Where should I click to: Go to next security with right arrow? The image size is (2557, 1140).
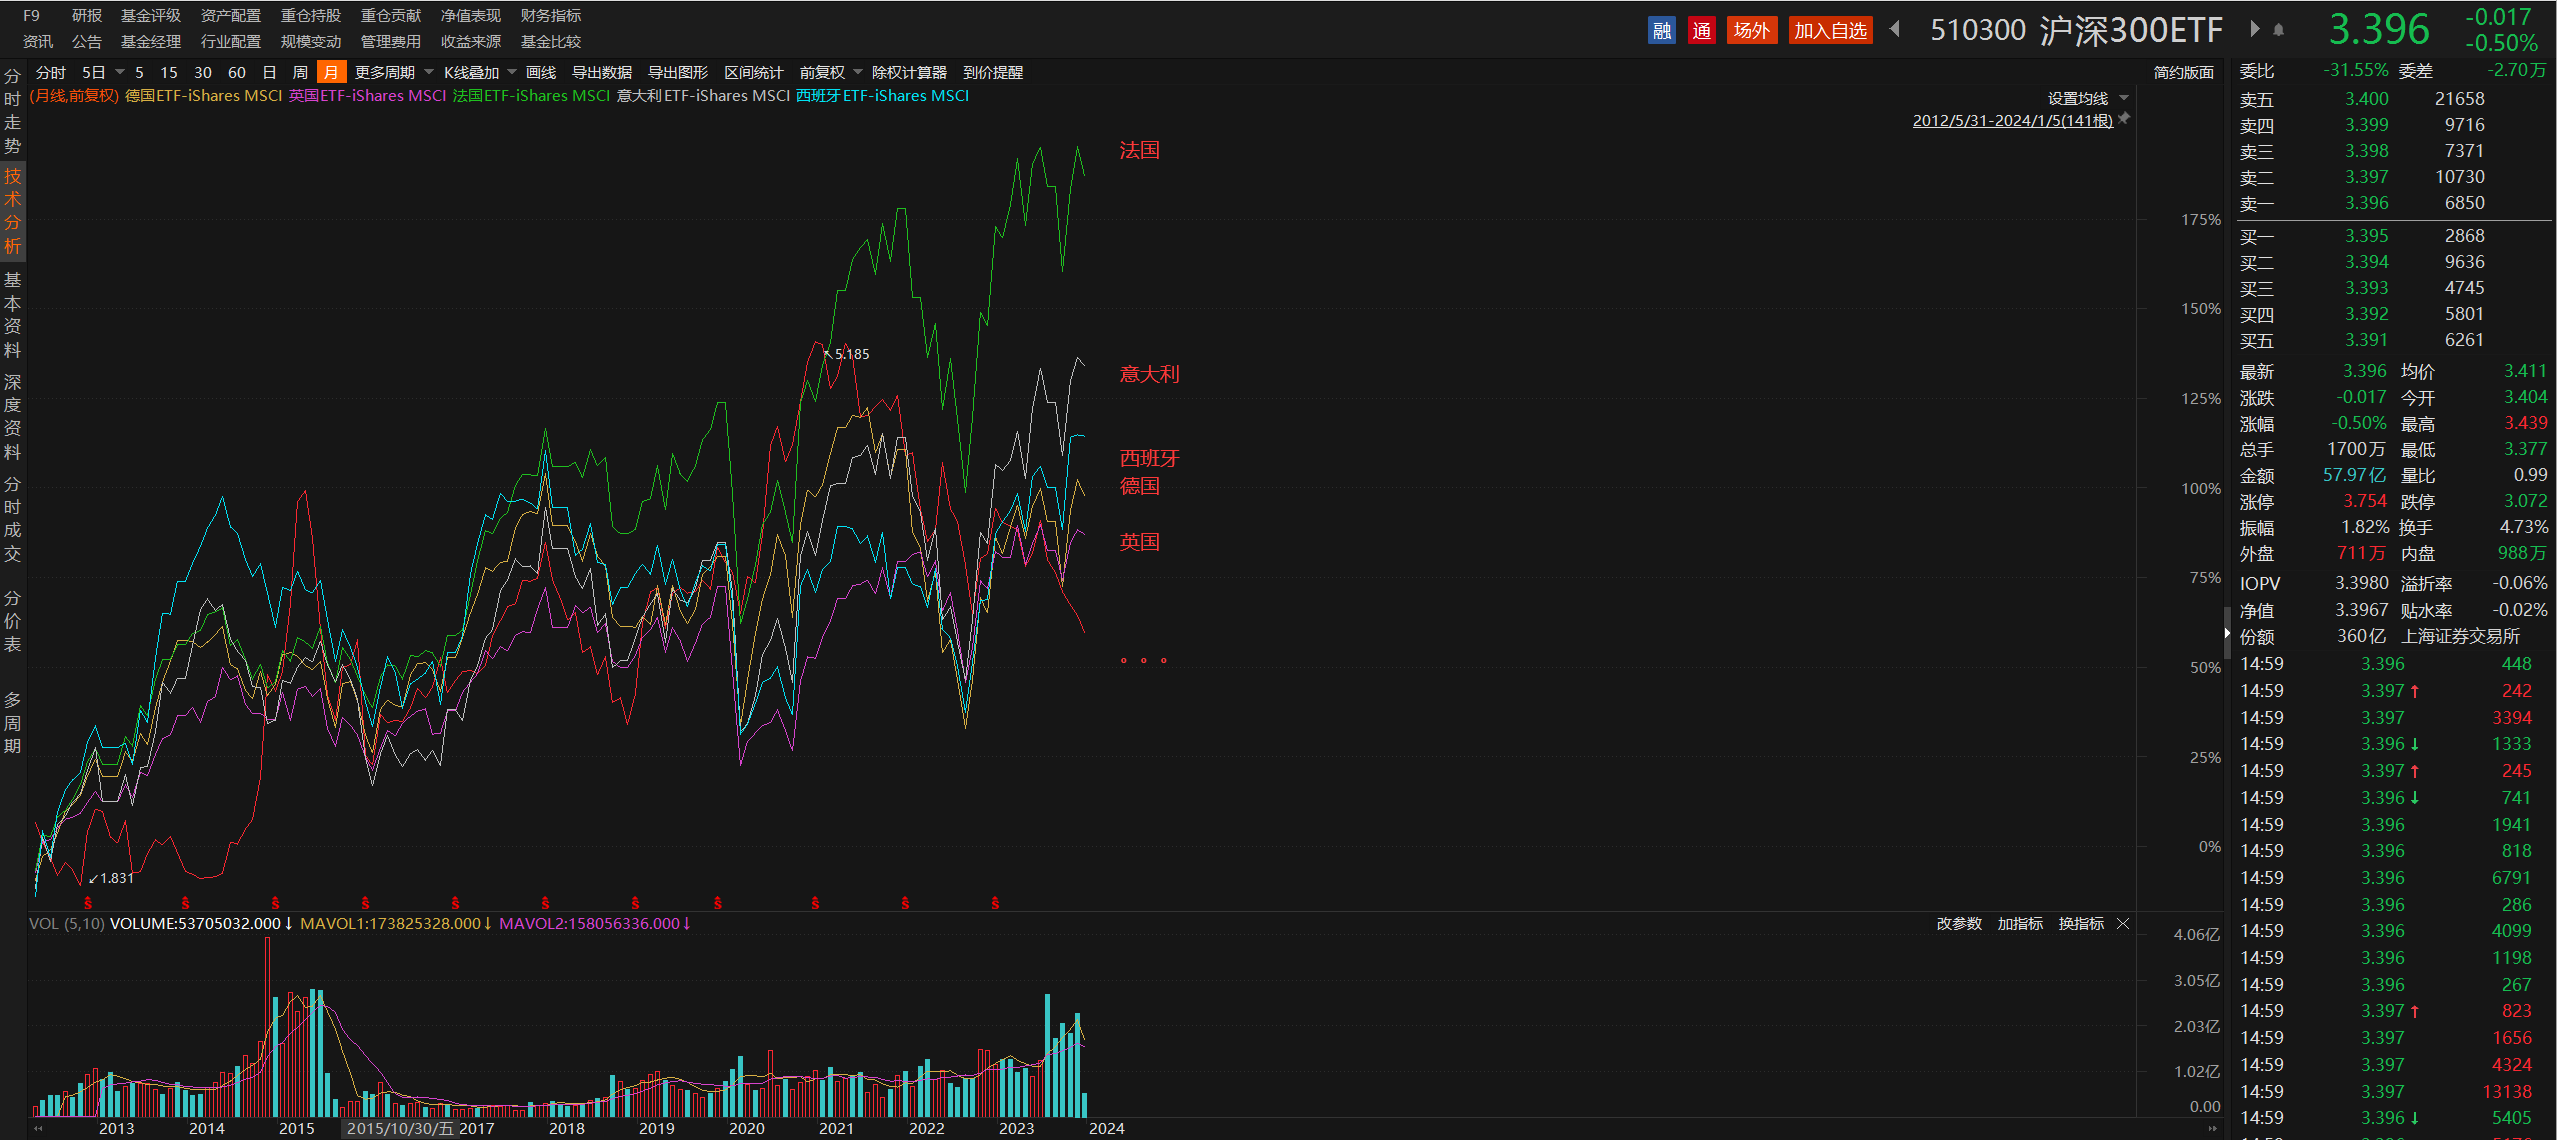[2254, 30]
